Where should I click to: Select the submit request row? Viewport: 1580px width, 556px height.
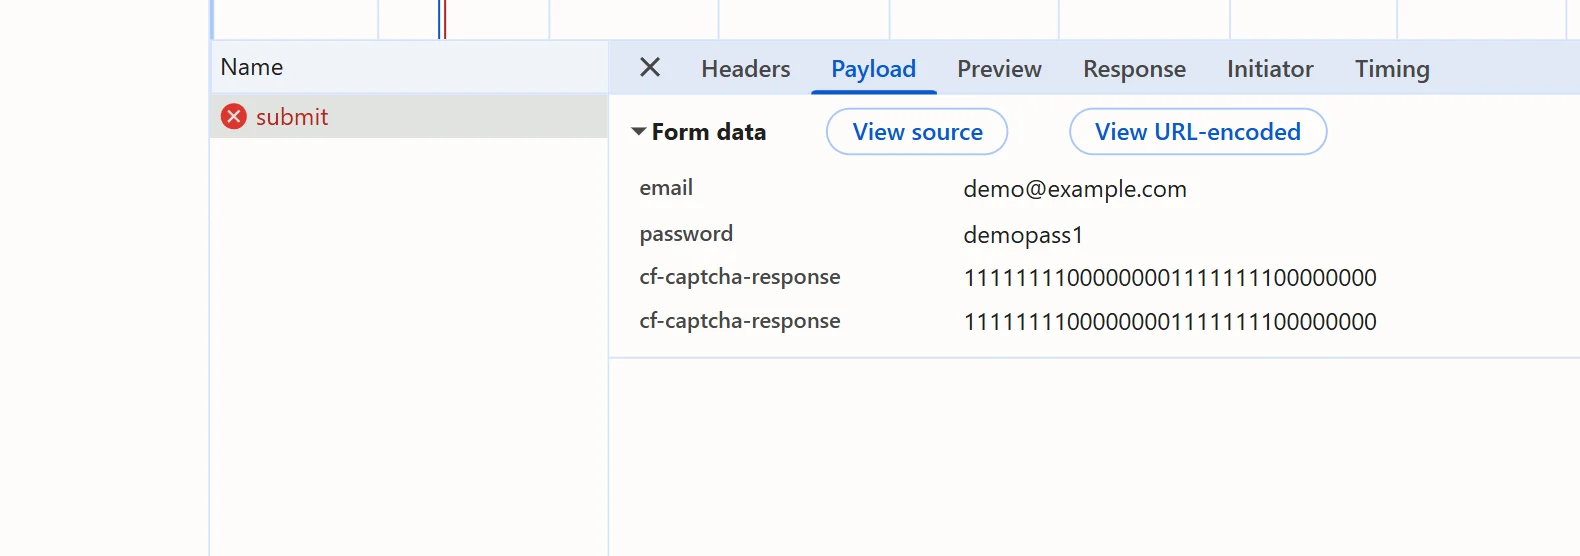pos(409,117)
